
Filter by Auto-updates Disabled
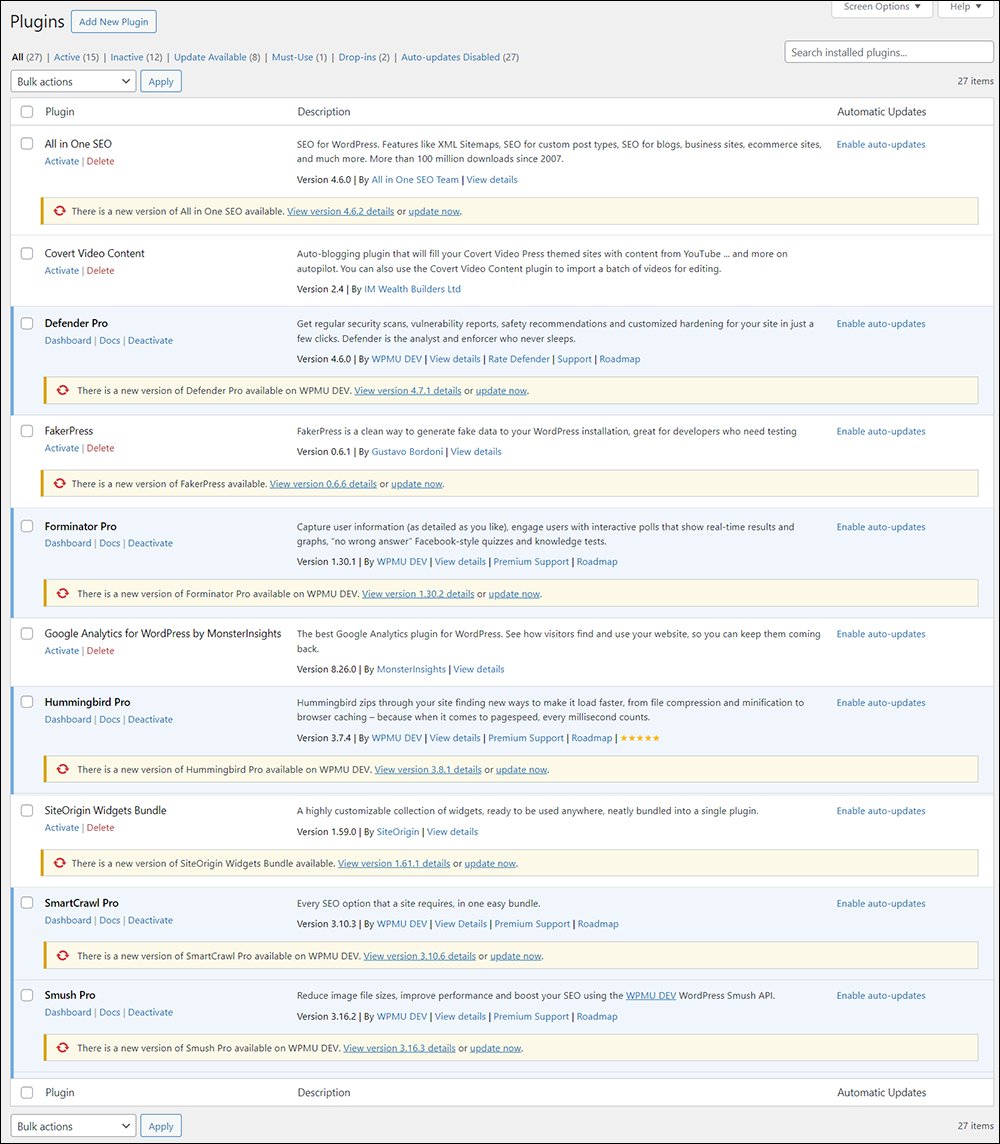[x=451, y=57]
